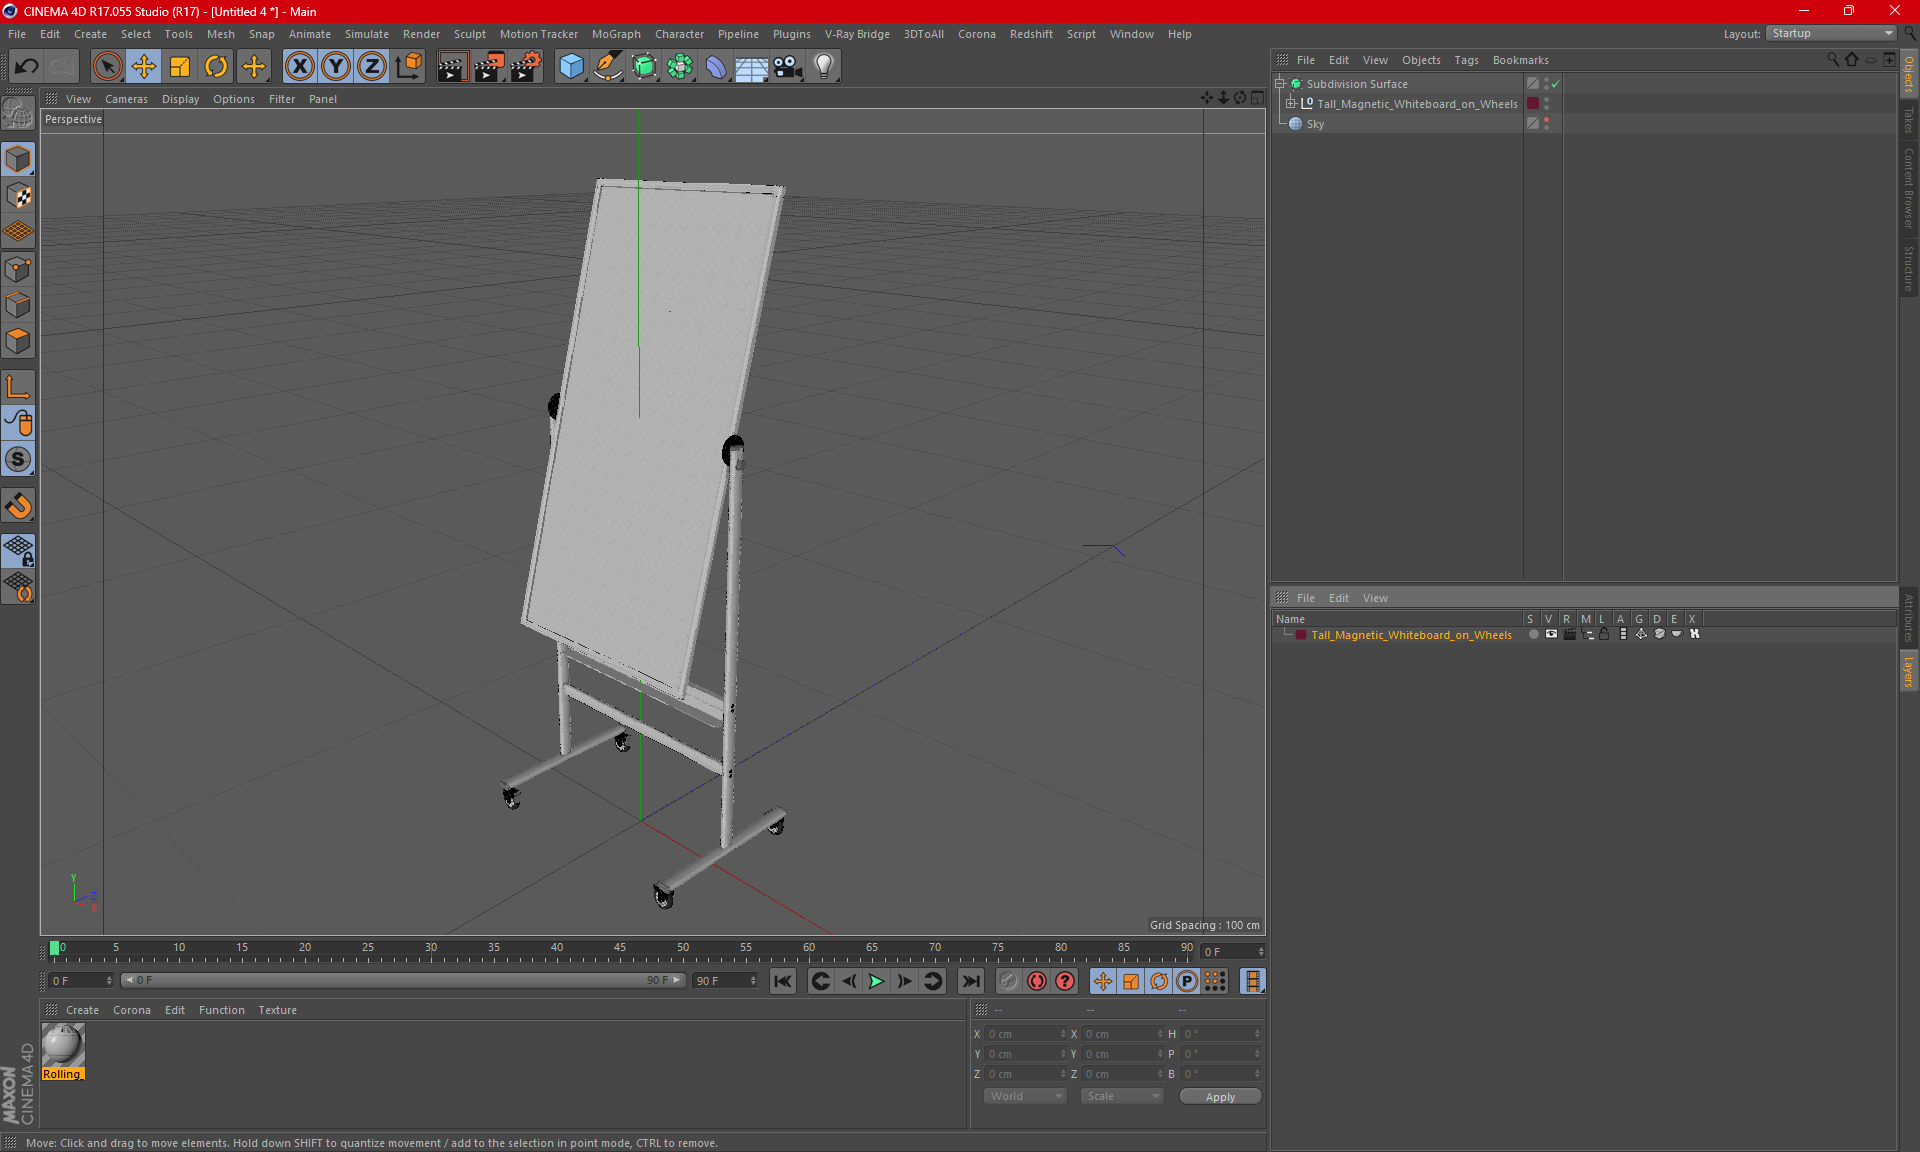Select the Live Selection tool
The height and width of the screenshot is (1152, 1920).
coord(107,66)
